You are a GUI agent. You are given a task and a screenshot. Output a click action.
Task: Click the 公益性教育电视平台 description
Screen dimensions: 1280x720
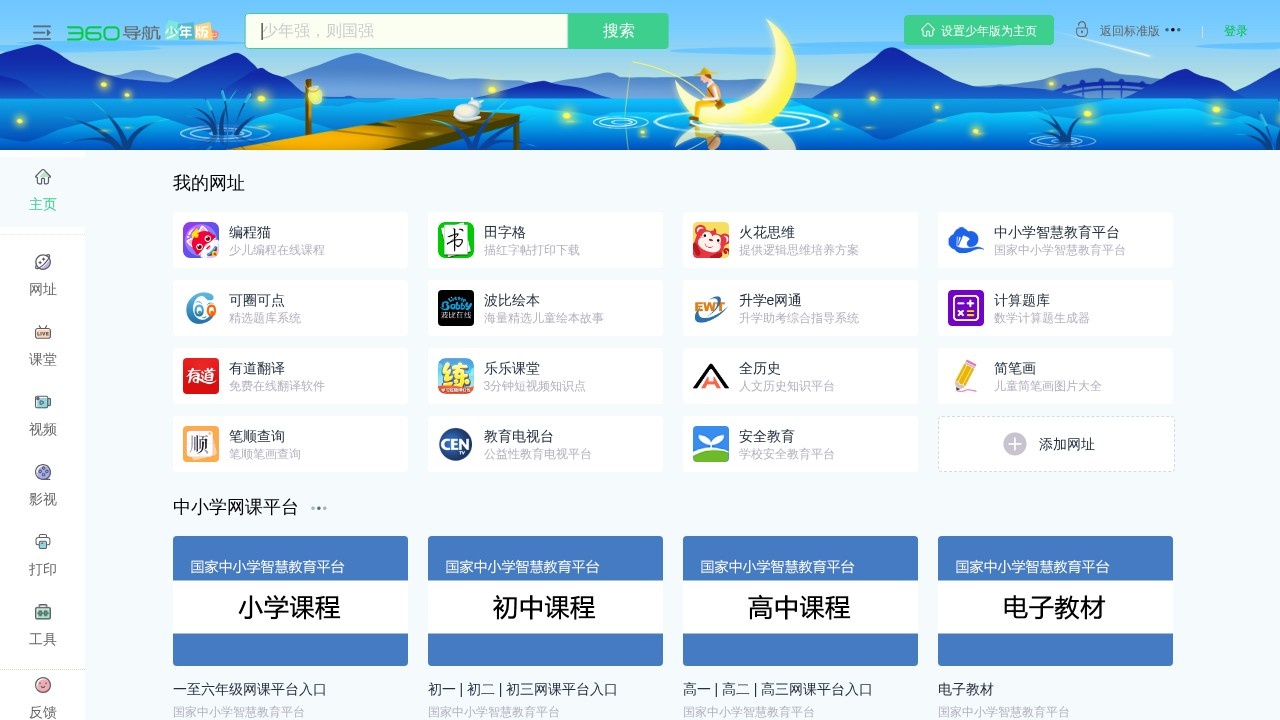(x=538, y=454)
